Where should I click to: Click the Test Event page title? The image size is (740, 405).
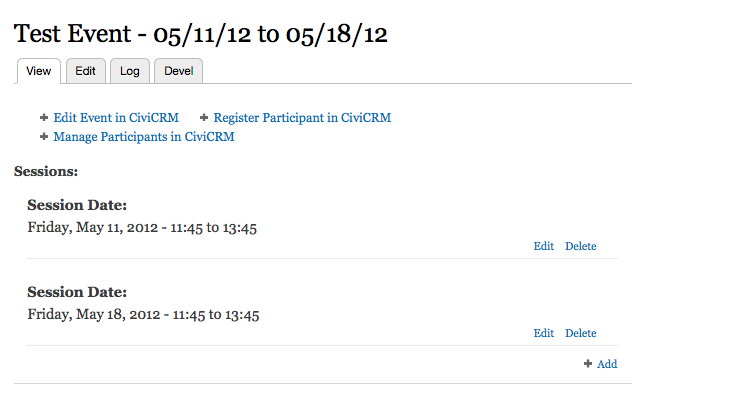point(200,33)
